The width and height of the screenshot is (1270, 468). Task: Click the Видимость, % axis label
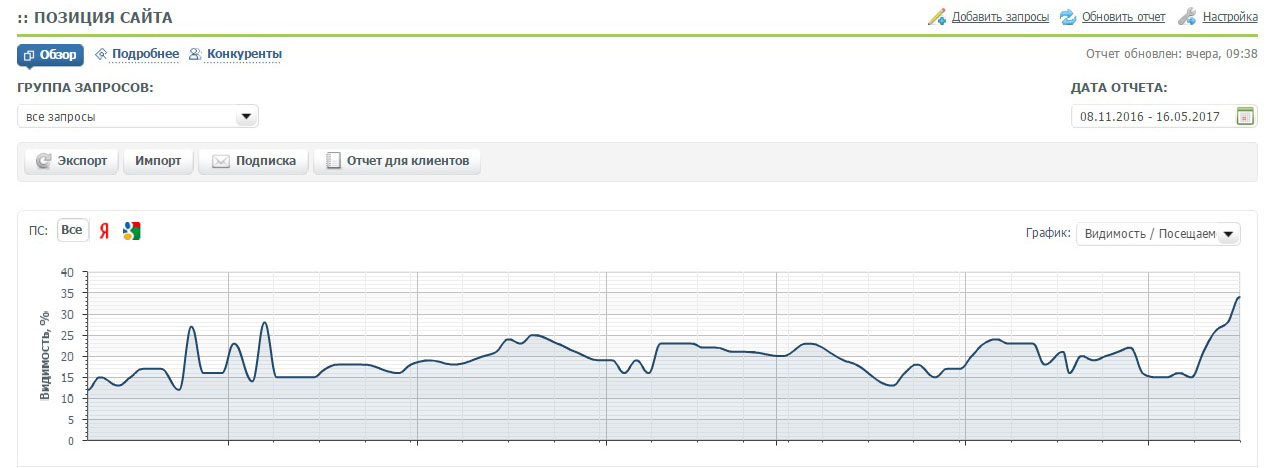[45, 356]
